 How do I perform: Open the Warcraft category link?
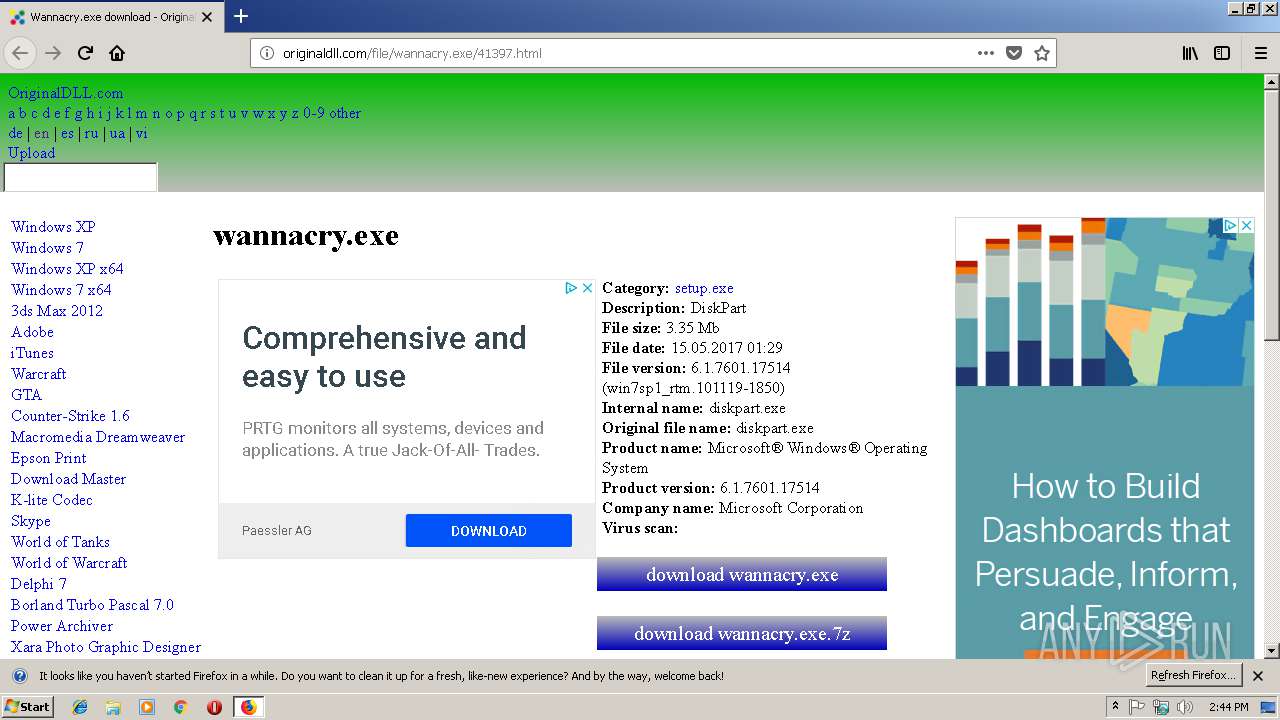pos(38,374)
